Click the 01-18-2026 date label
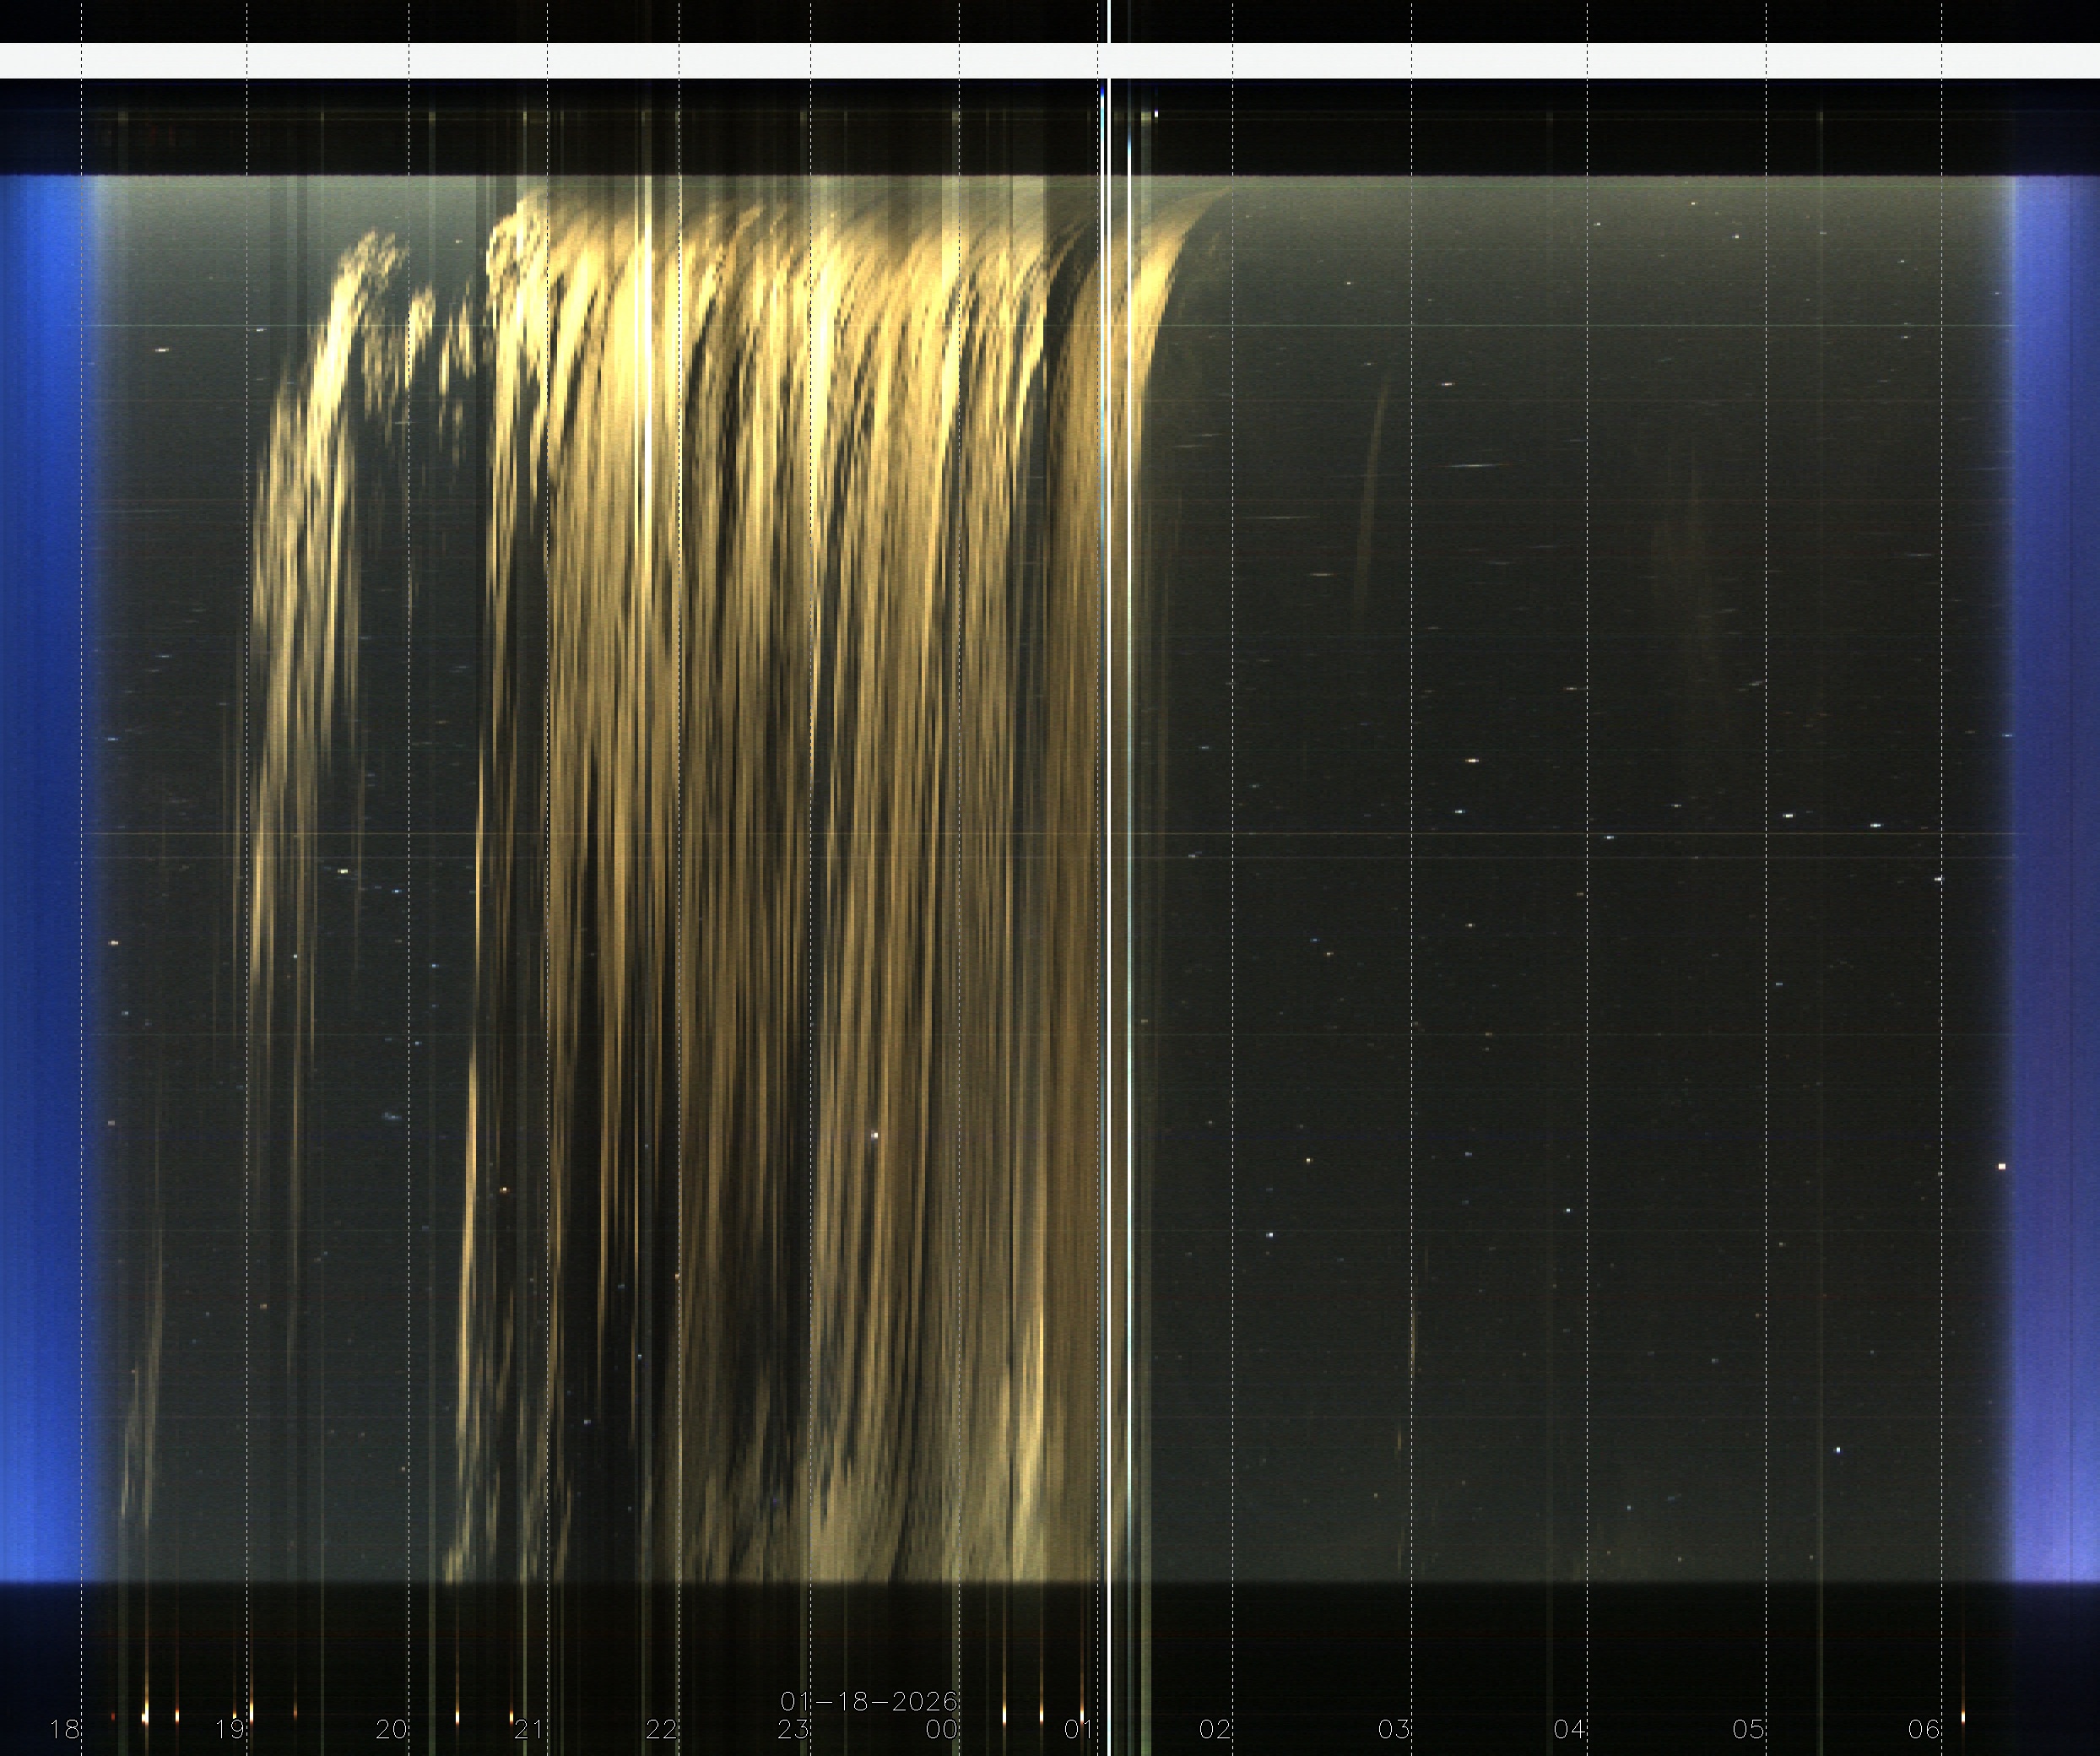The height and width of the screenshot is (1756, 2100). tap(868, 1701)
